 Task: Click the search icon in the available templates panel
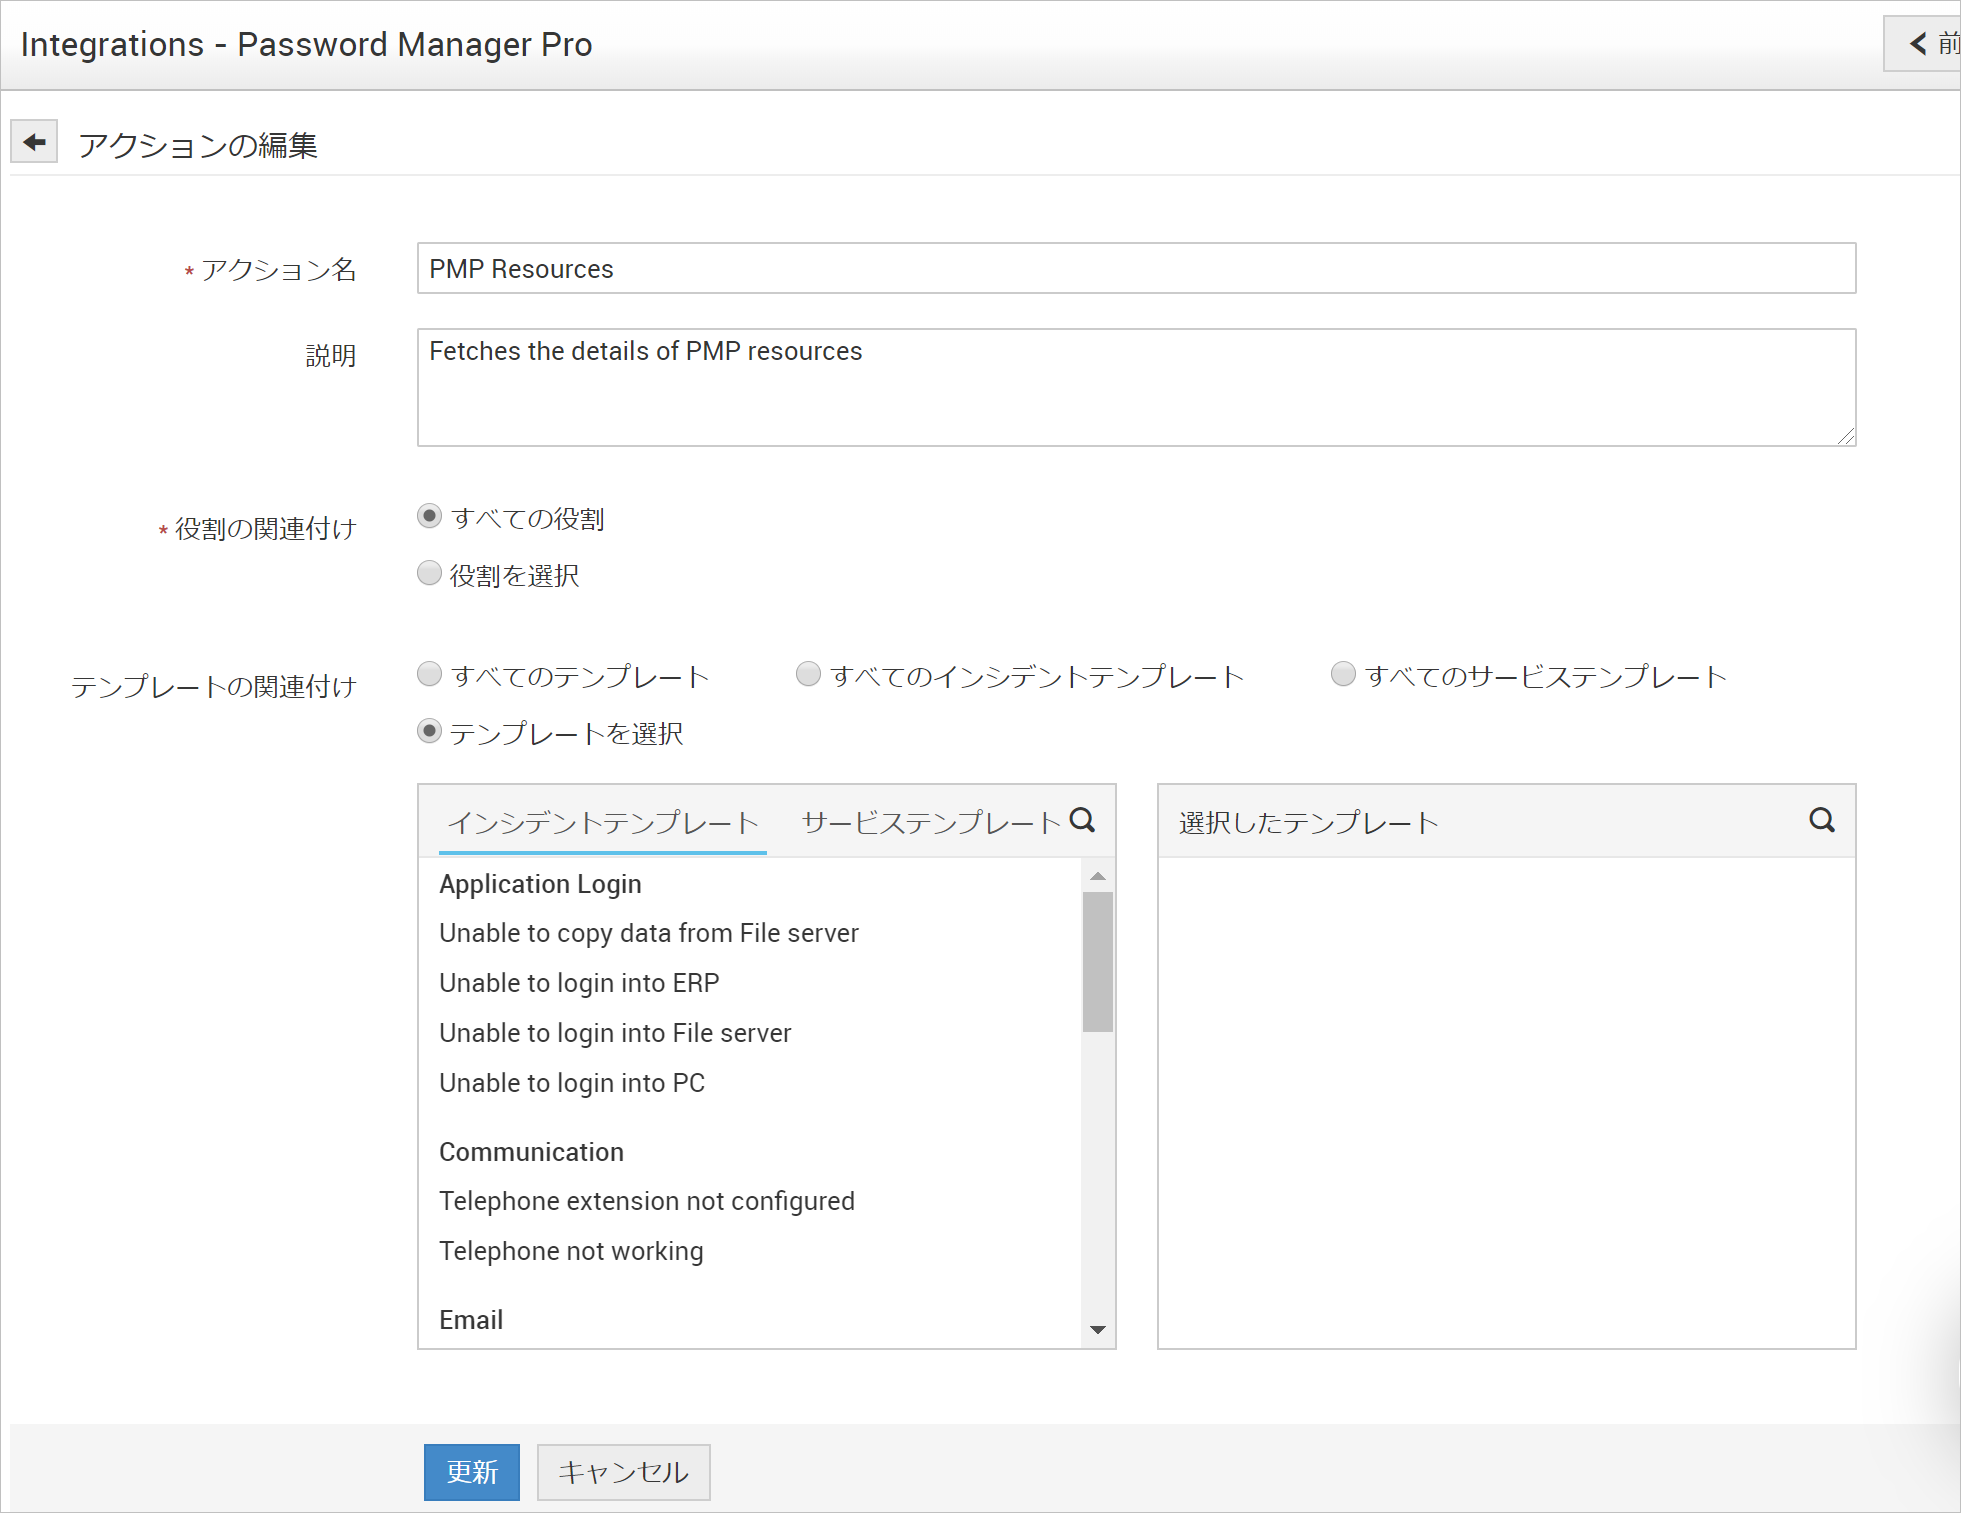(1082, 820)
